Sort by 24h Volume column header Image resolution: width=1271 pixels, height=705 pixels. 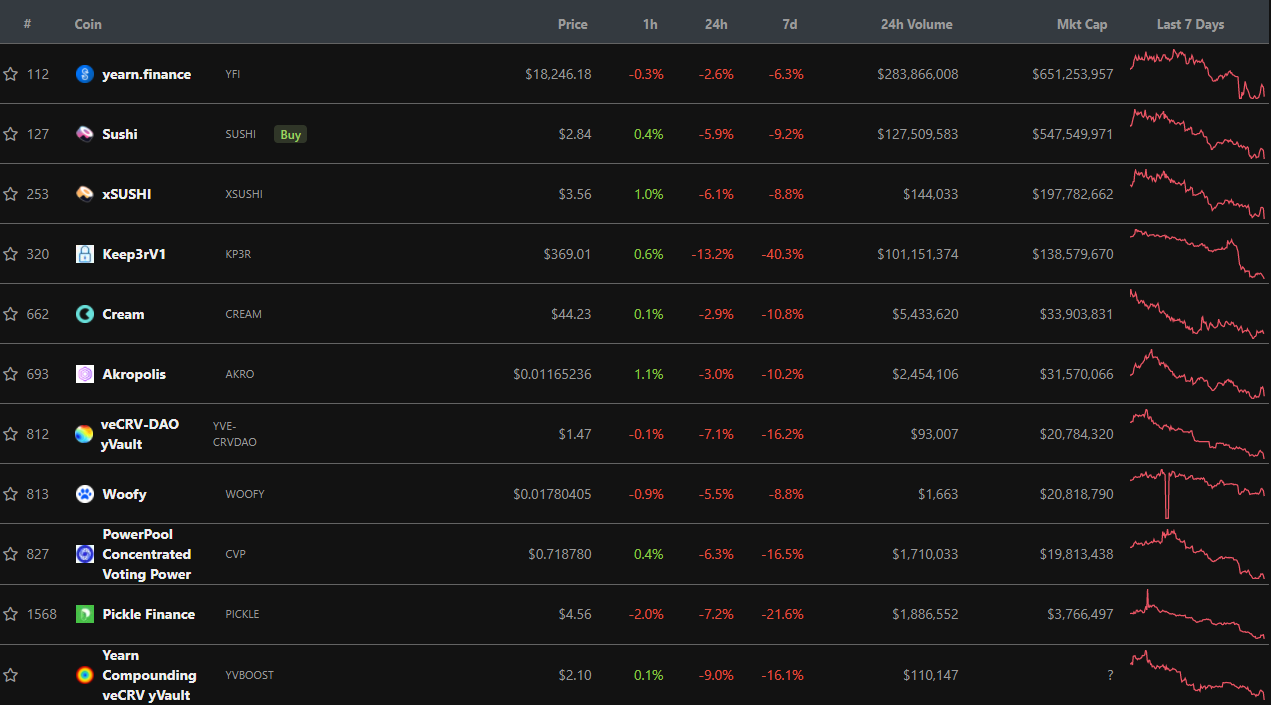pyautogui.click(x=916, y=24)
